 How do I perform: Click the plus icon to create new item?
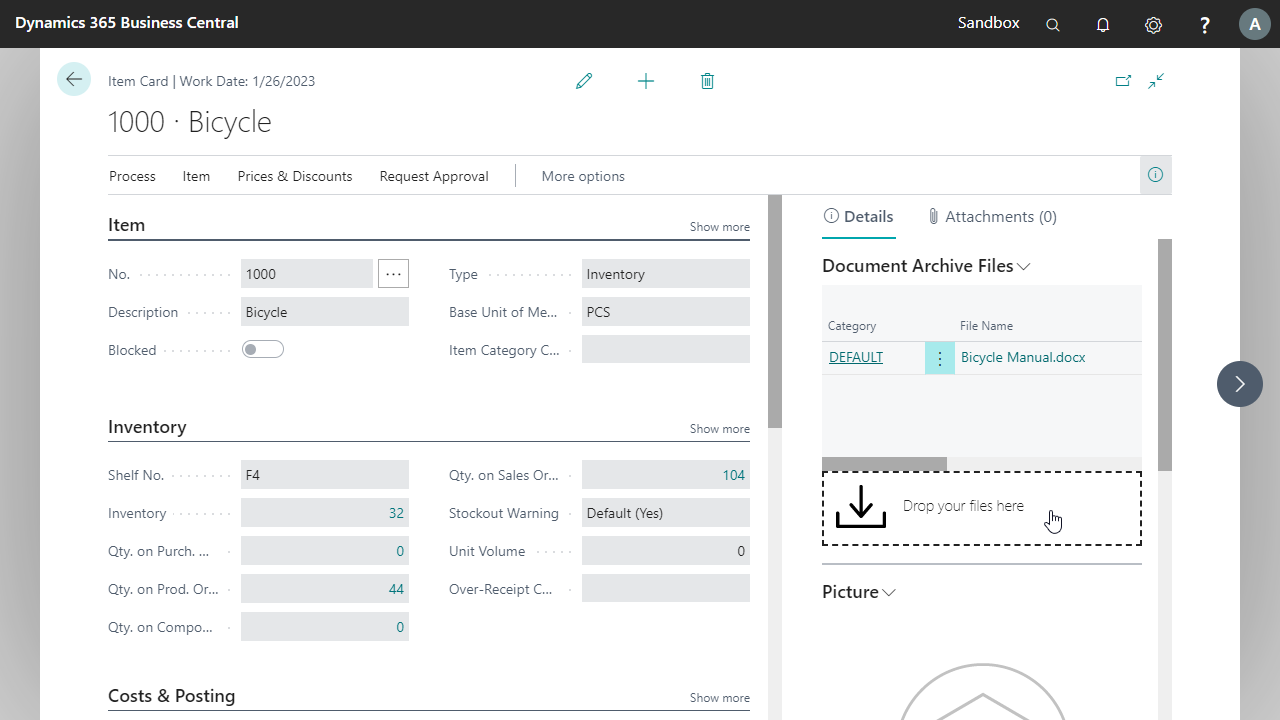pos(646,81)
